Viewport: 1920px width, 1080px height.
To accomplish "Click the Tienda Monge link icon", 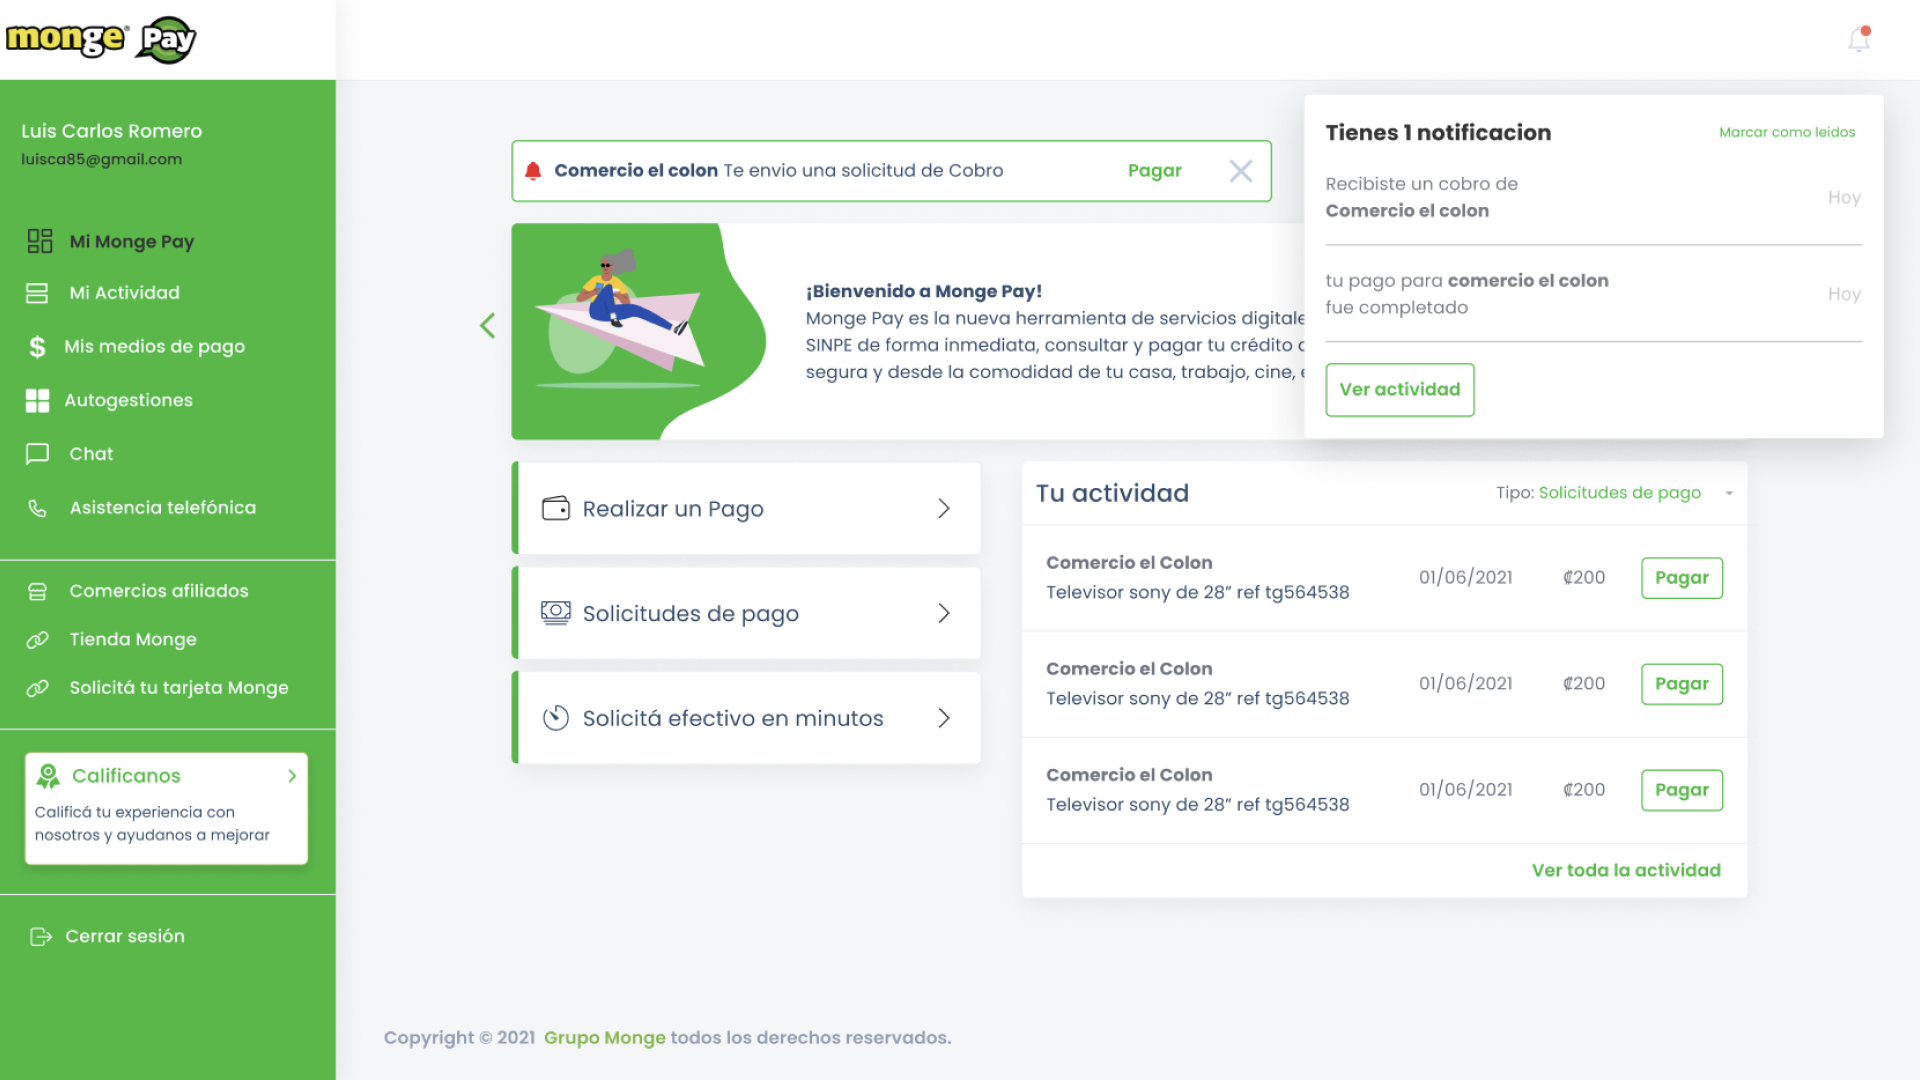I will coord(37,639).
